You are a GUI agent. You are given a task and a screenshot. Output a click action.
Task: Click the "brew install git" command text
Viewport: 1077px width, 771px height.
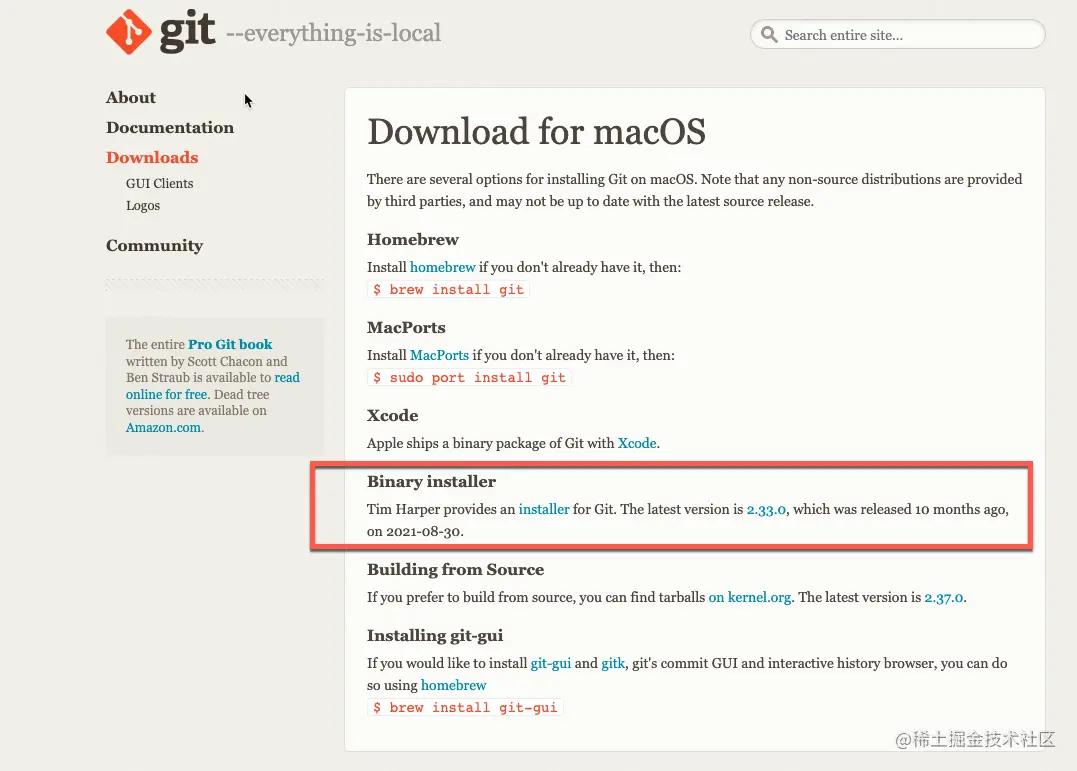click(449, 289)
